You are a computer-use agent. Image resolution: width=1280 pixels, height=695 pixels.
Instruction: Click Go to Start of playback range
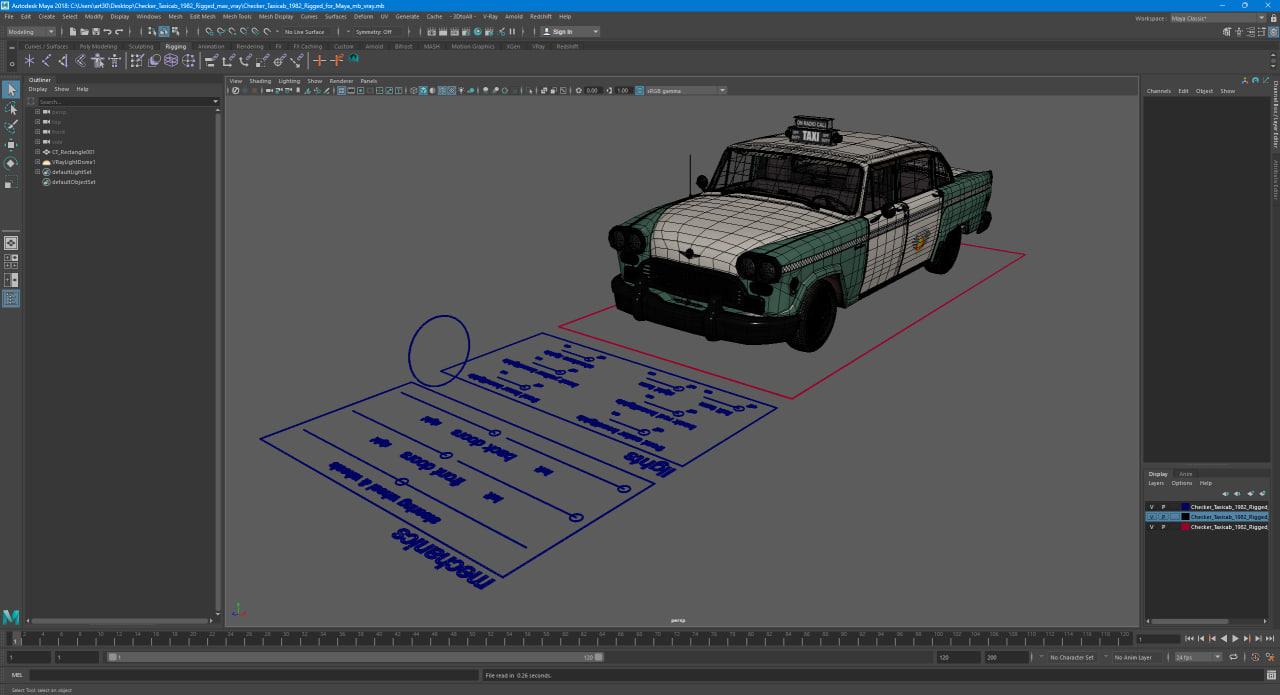pyautogui.click(x=1189, y=638)
